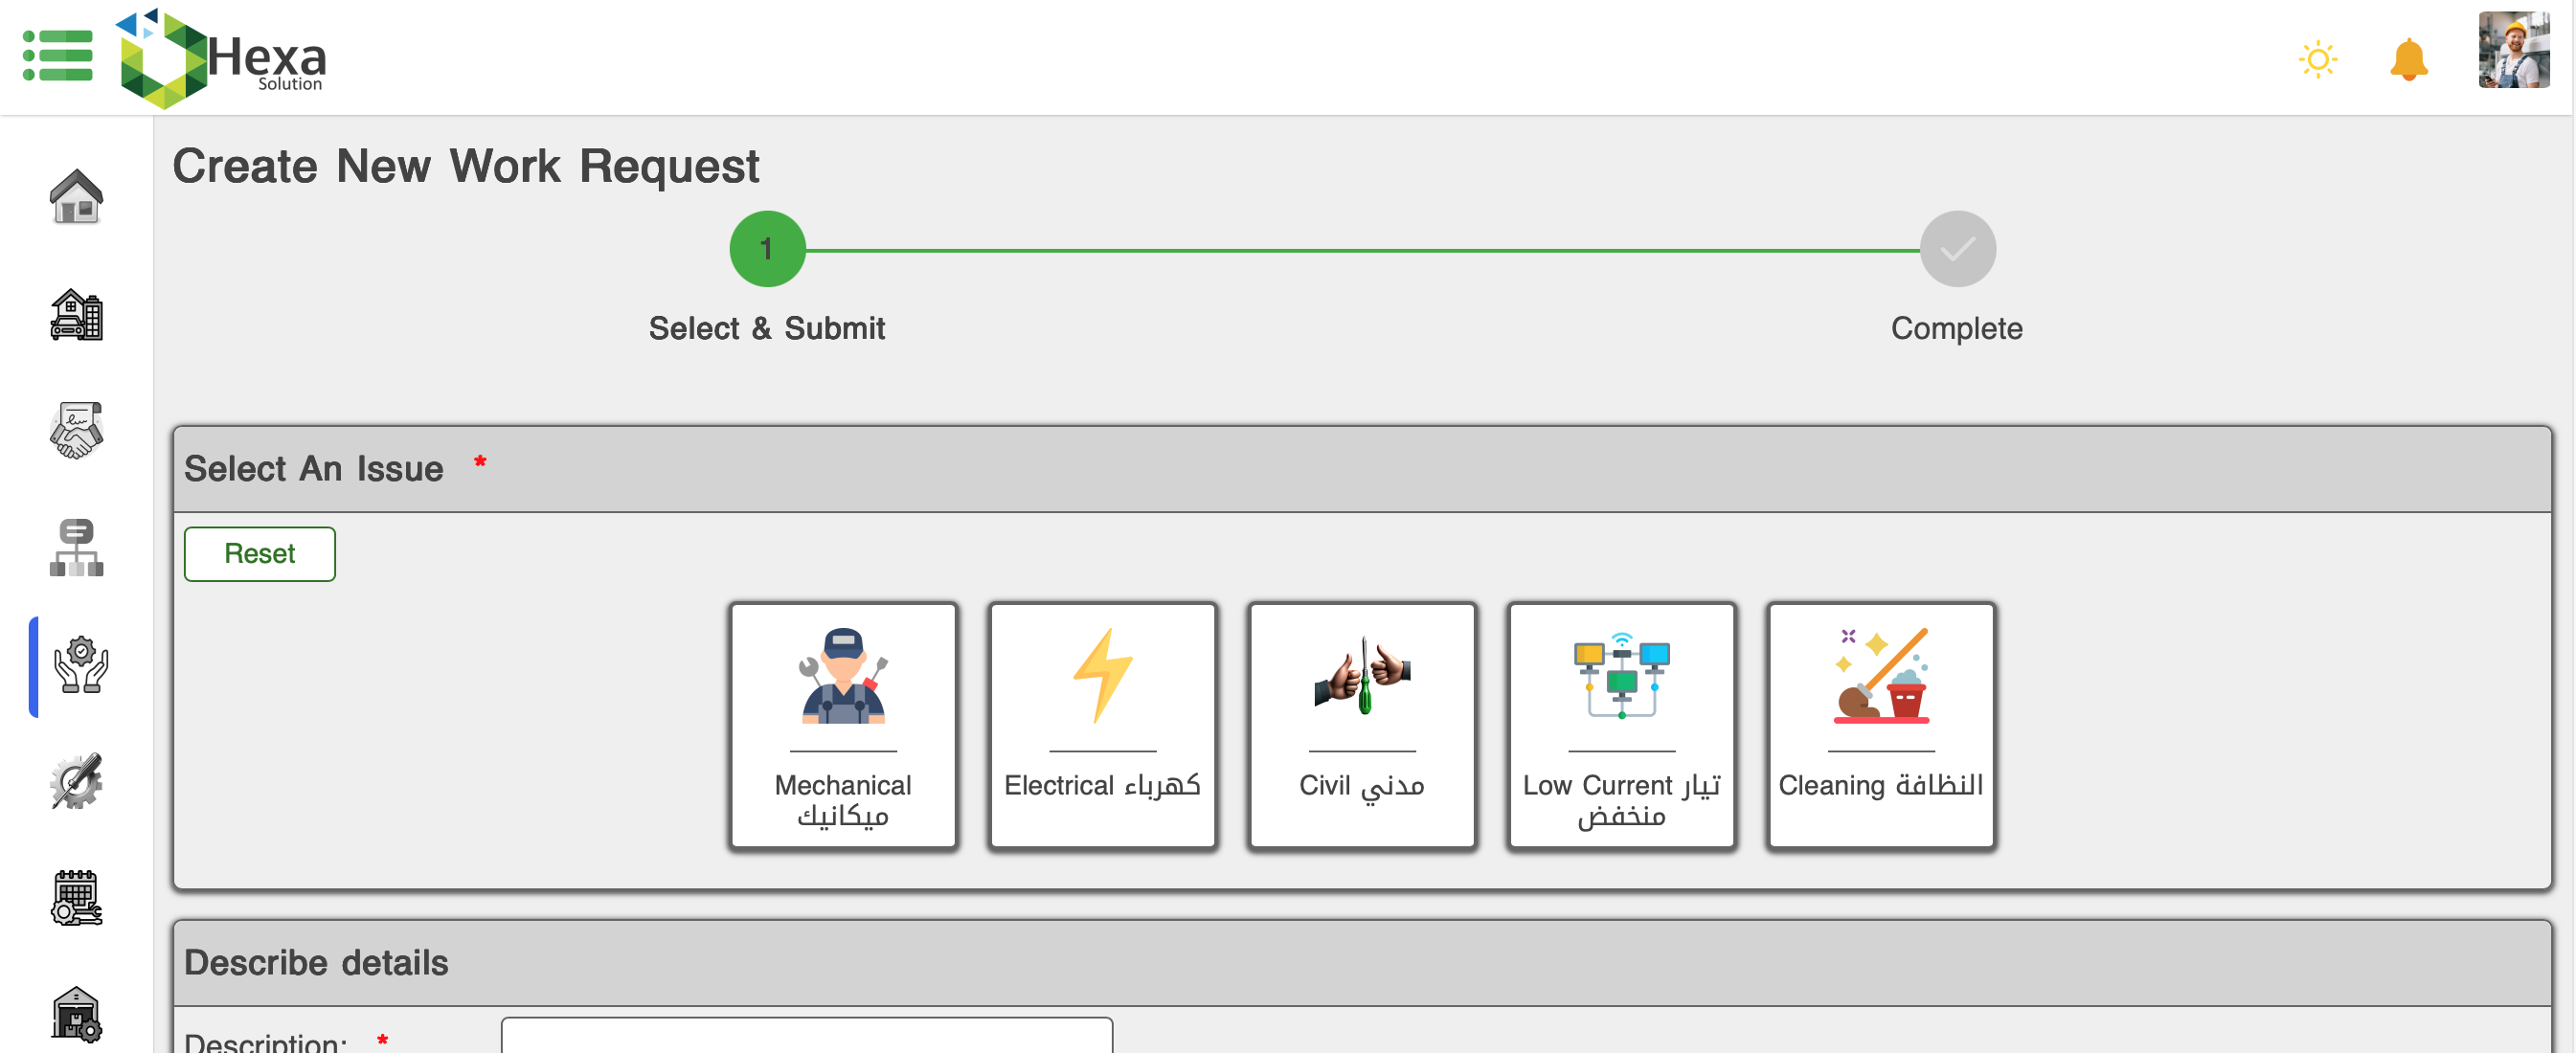The height and width of the screenshot is (1053, 2576).
Task: Choose the Electrical issue card
Action: 1102,726
